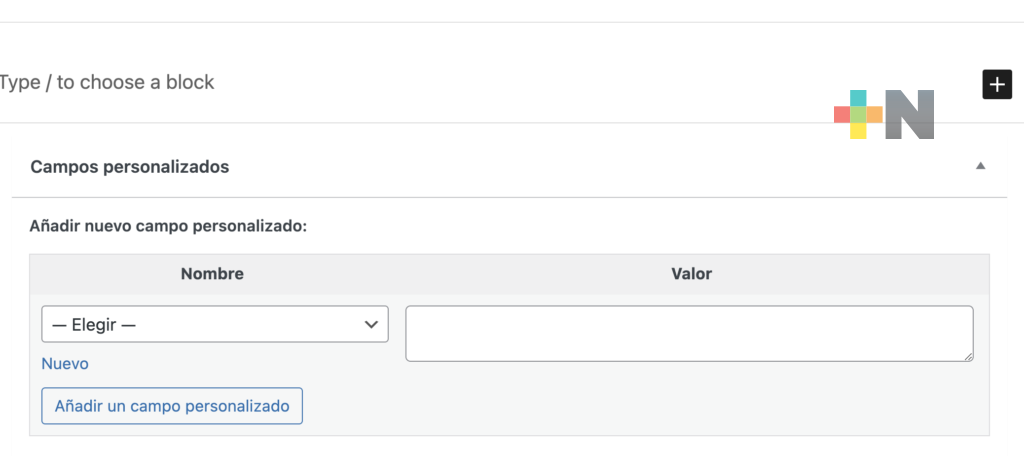Click the Type / to choose a block placeholder
The height and width of the screenshot is (456, 1024).
107,82
